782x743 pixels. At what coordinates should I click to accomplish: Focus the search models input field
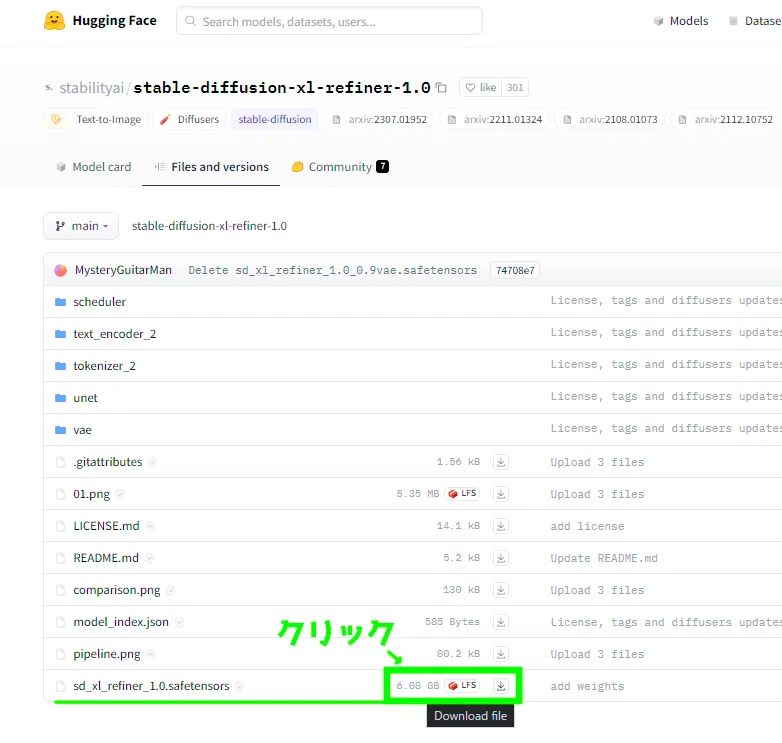coord(329,21)
